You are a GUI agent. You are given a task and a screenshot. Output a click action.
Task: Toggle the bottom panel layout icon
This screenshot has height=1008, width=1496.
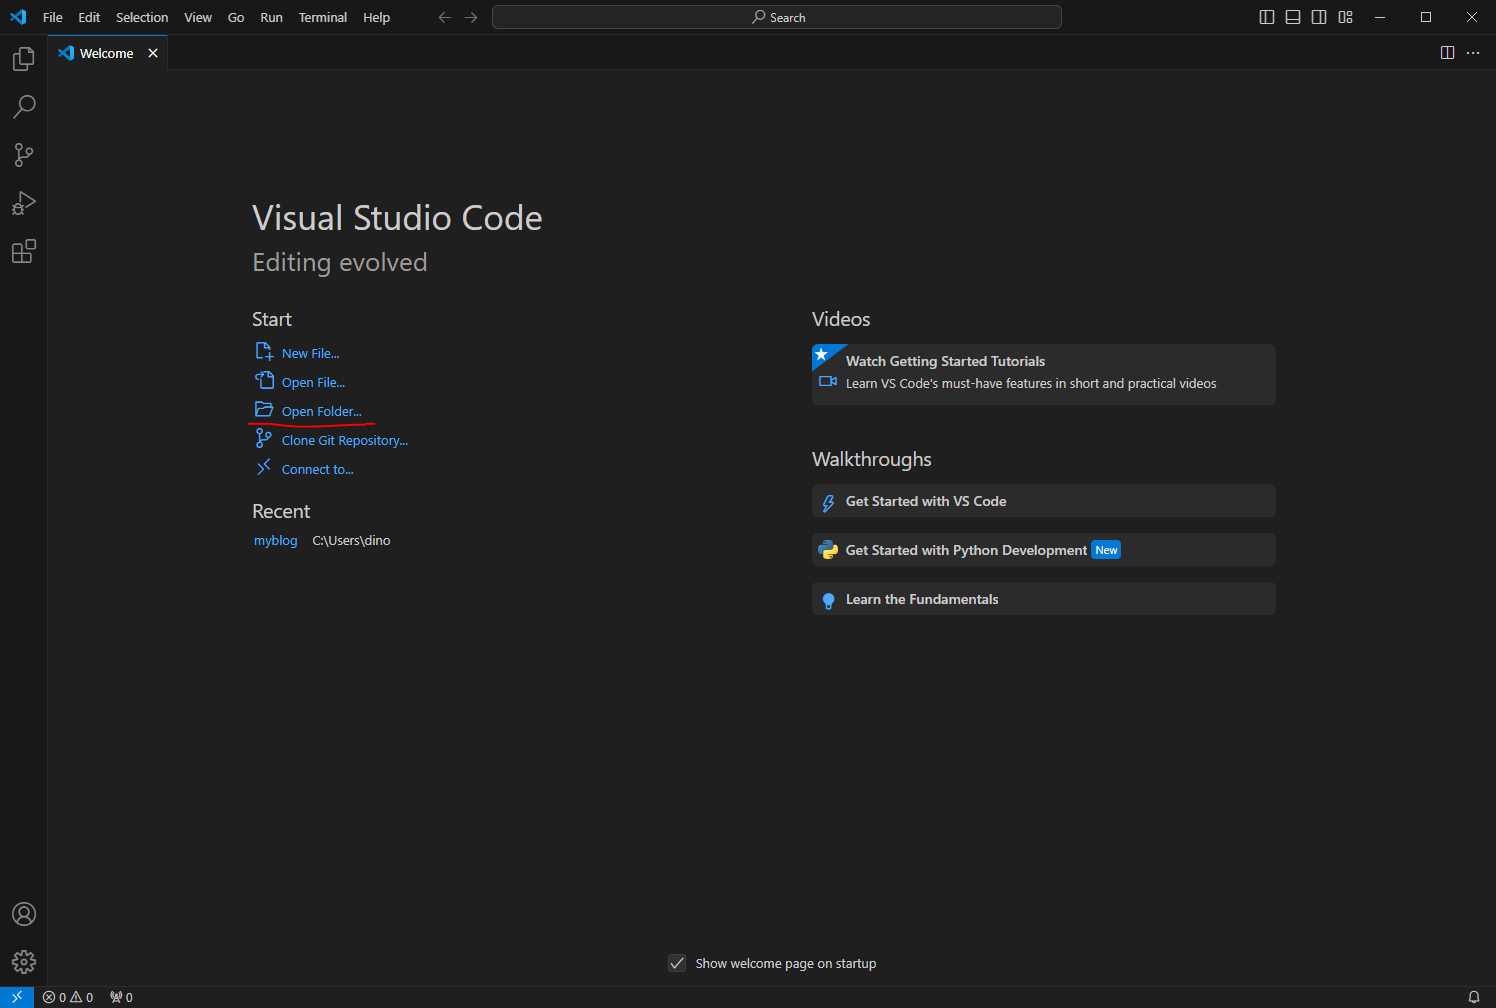point(1293,17)
